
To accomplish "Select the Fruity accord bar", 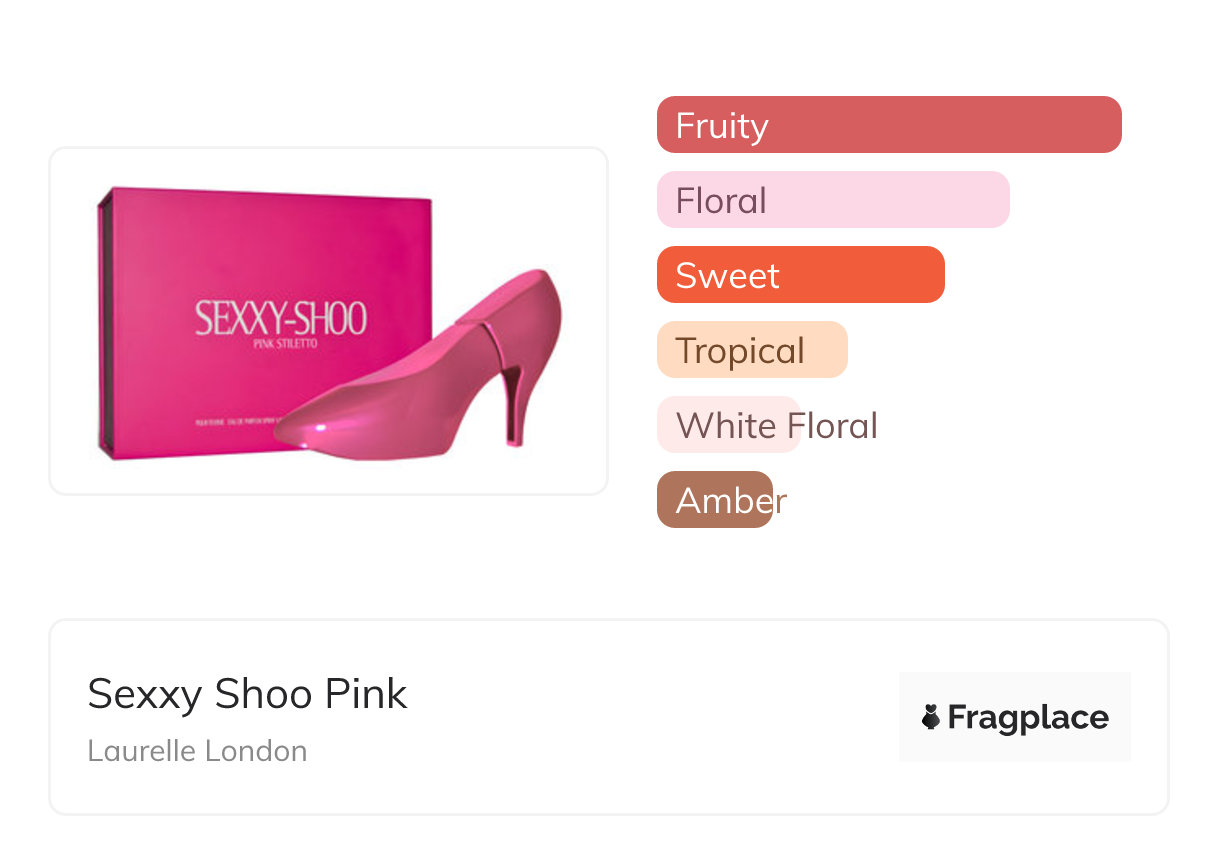I will coord(888,125).
